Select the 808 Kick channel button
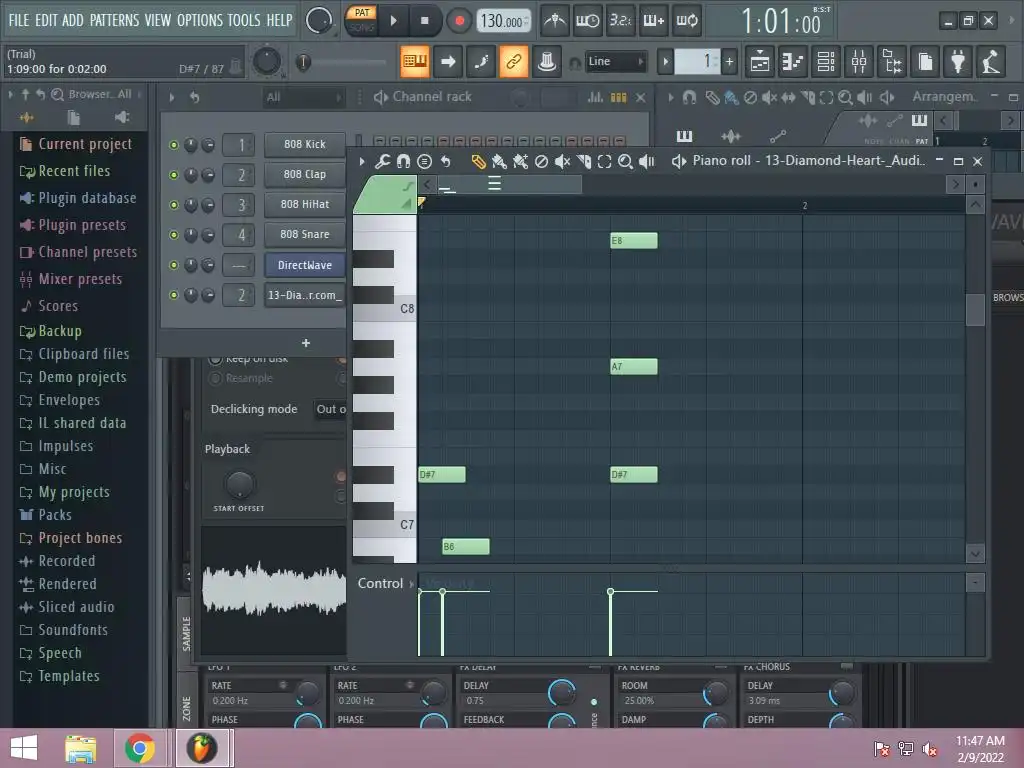The image size is (1024, 768). [x=304, y=144]
